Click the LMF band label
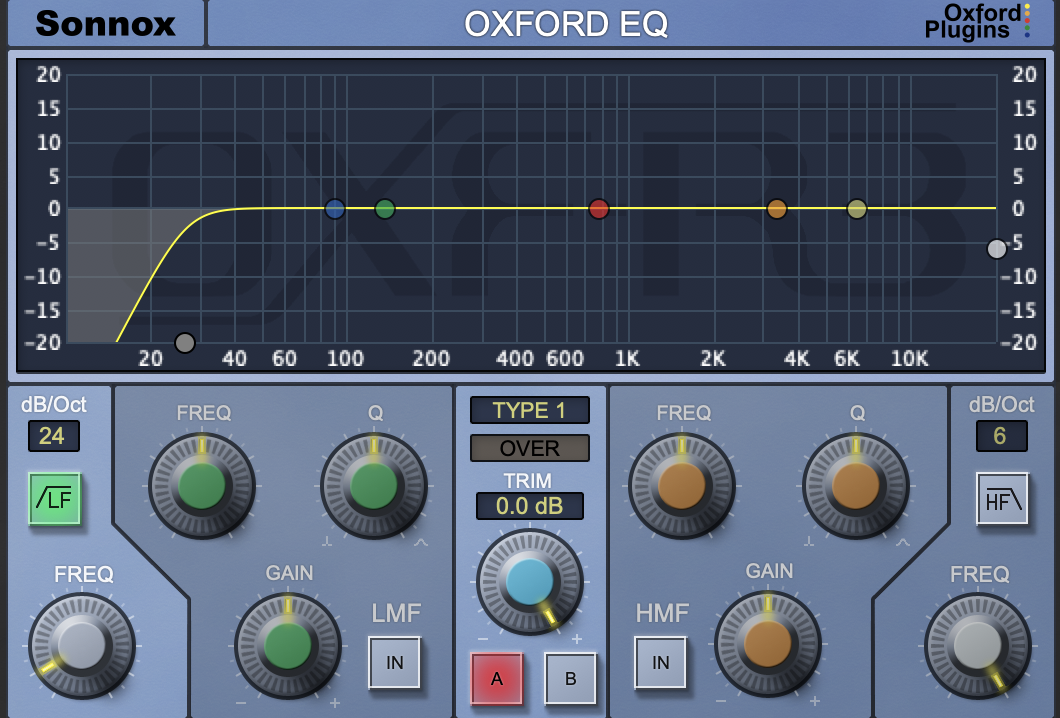This screenshot has height=718, width=1060. tap(396, 613)
